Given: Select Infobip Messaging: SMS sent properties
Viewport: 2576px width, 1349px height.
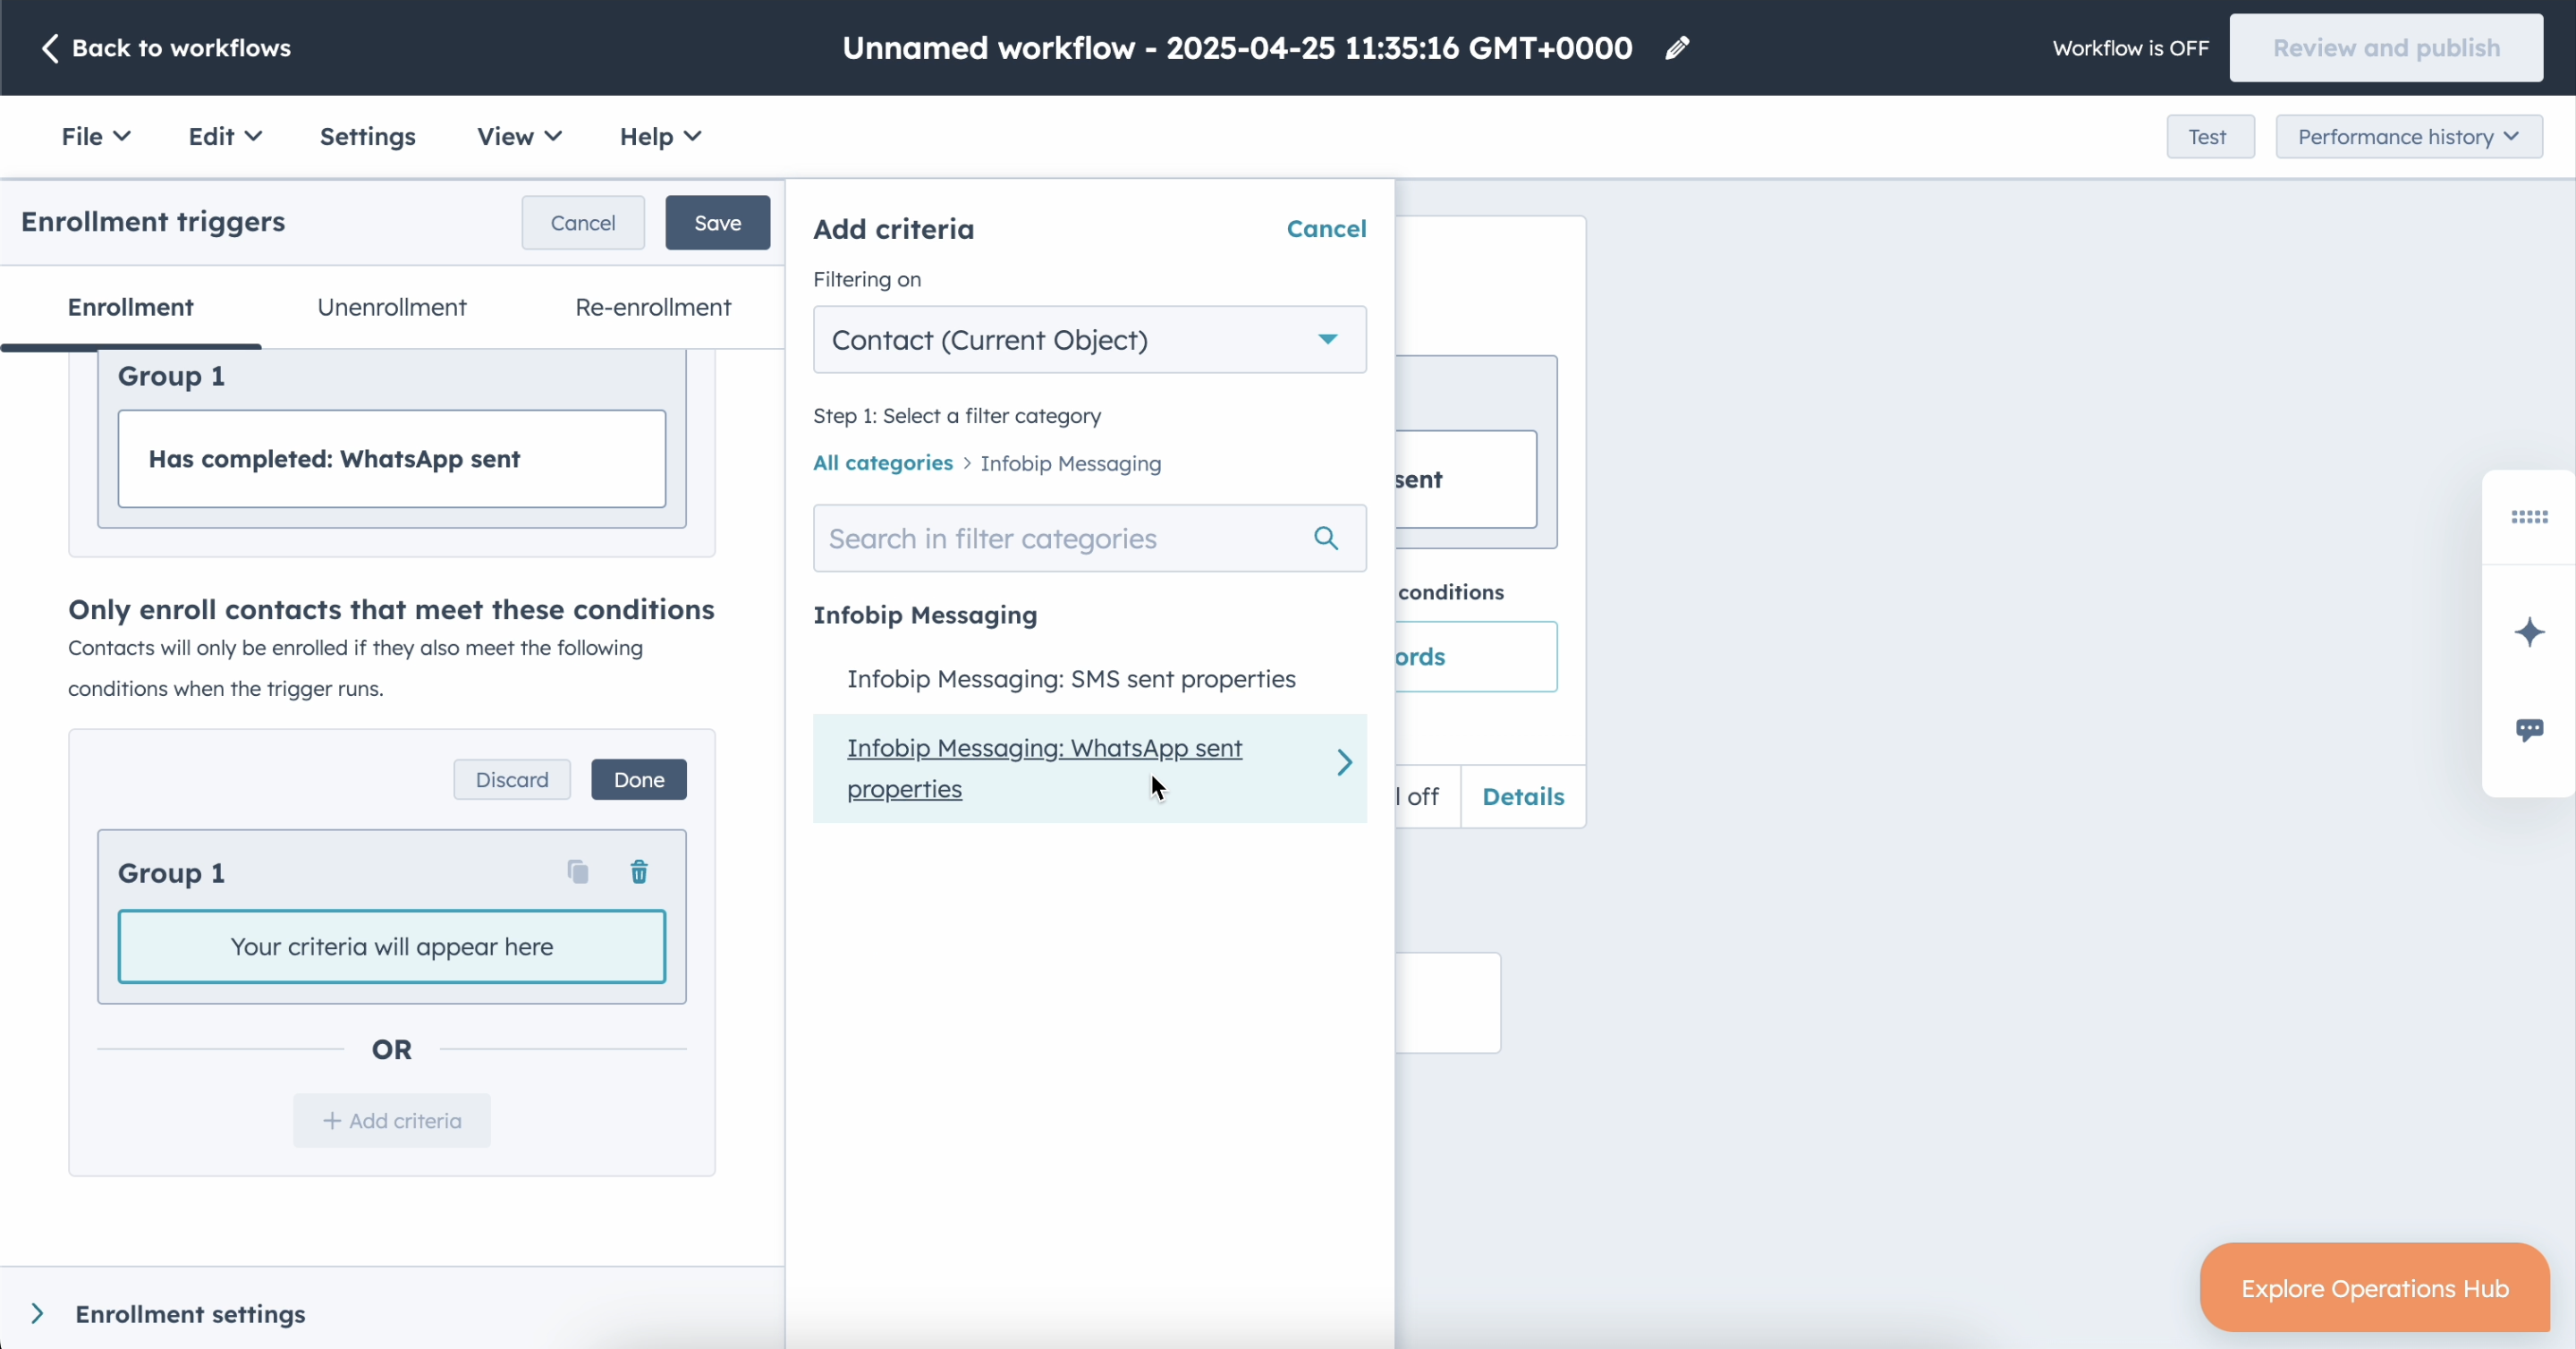Looking at the screenshot, I should click(x=1089, y=679).
